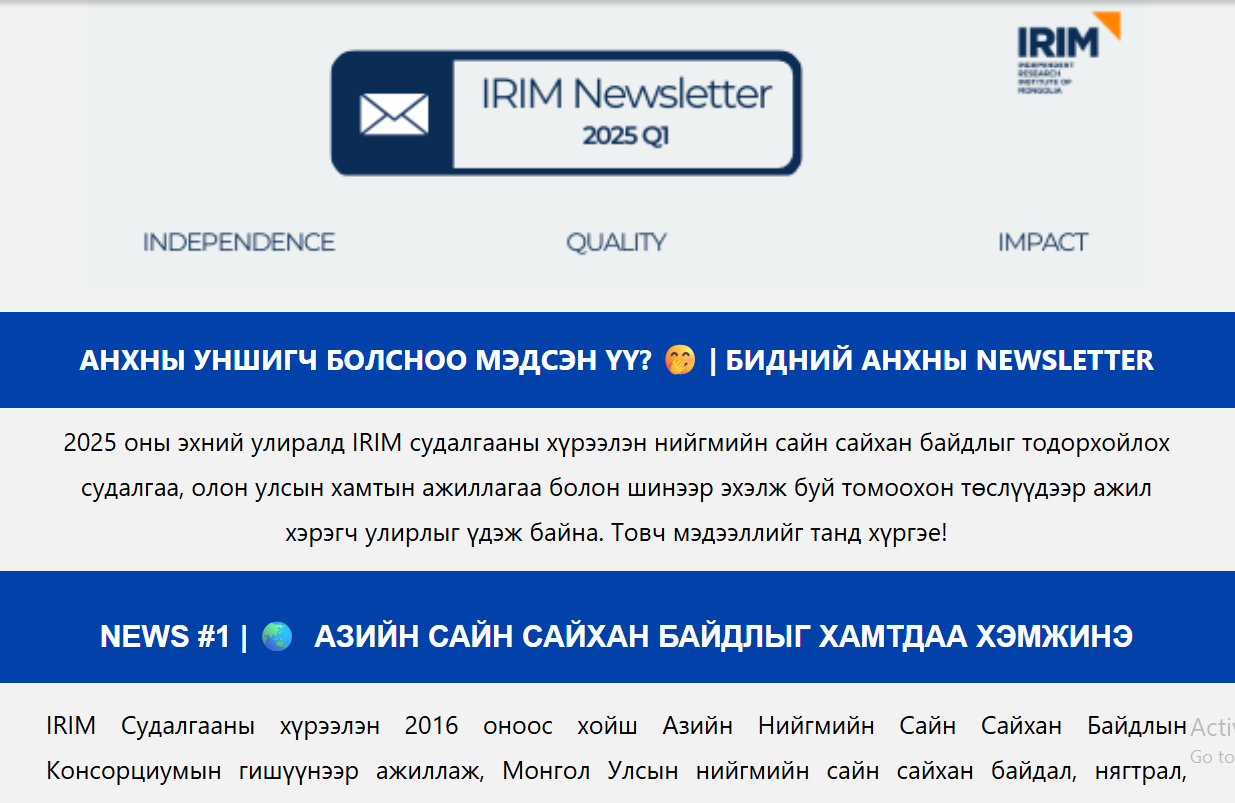Click the "2025 Q1" label
Image resolution: width=1235 pixels, height=803 pixels.
pos(626,137)
